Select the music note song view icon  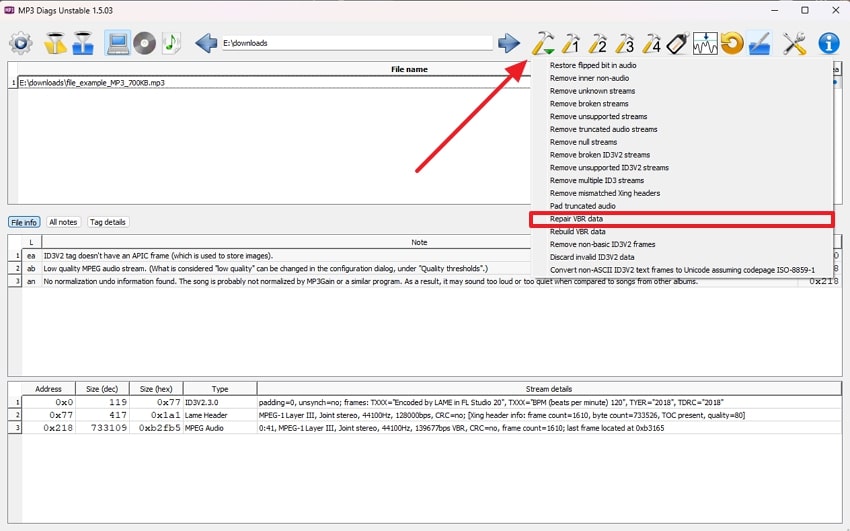click(x=171, y=43)
